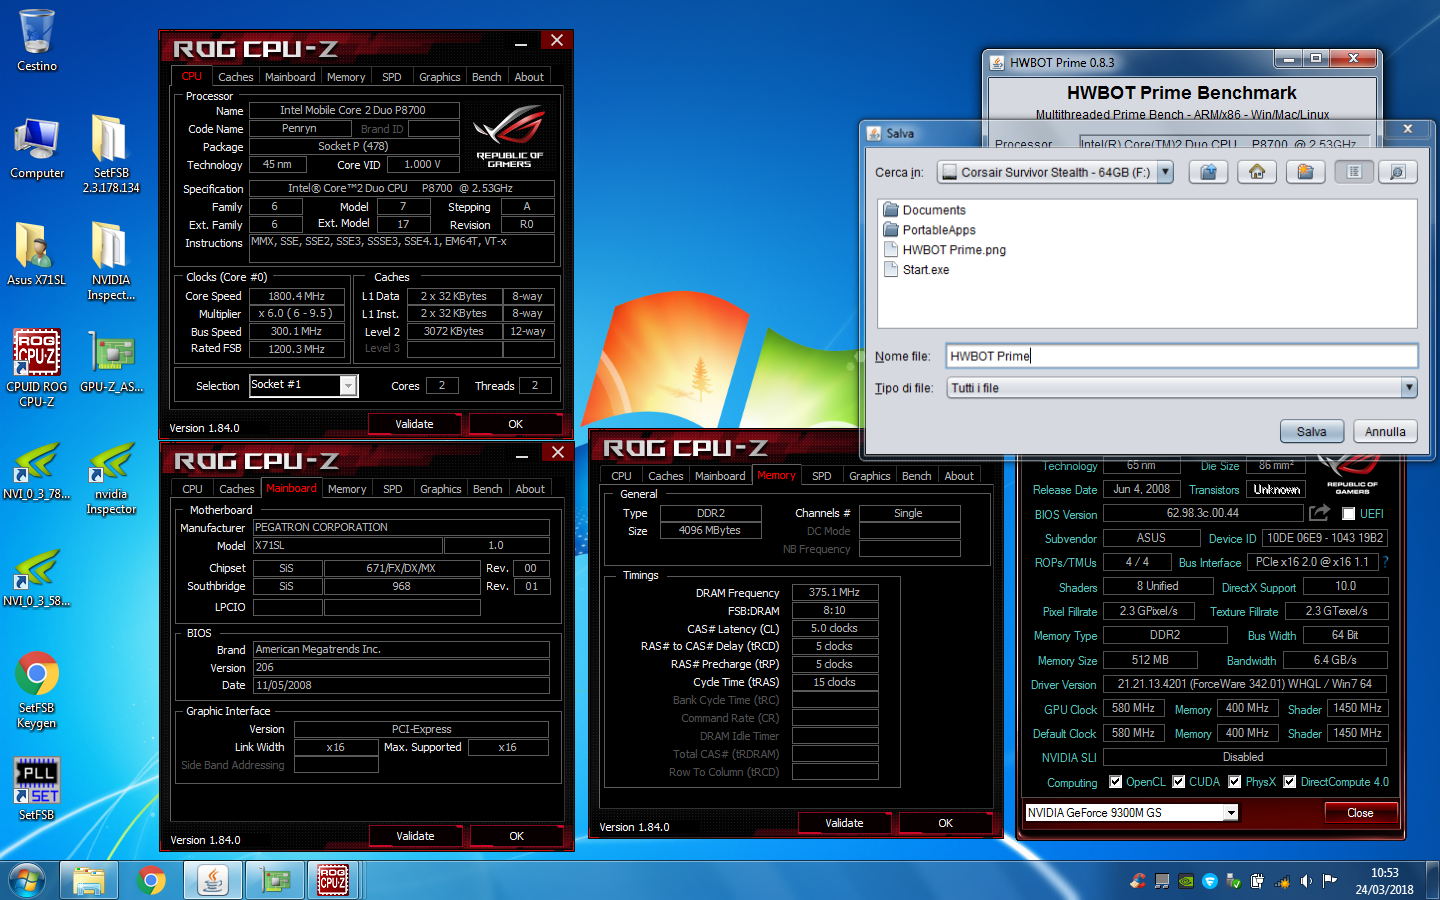Open Chrome from the taskbar

coord(151,880)
